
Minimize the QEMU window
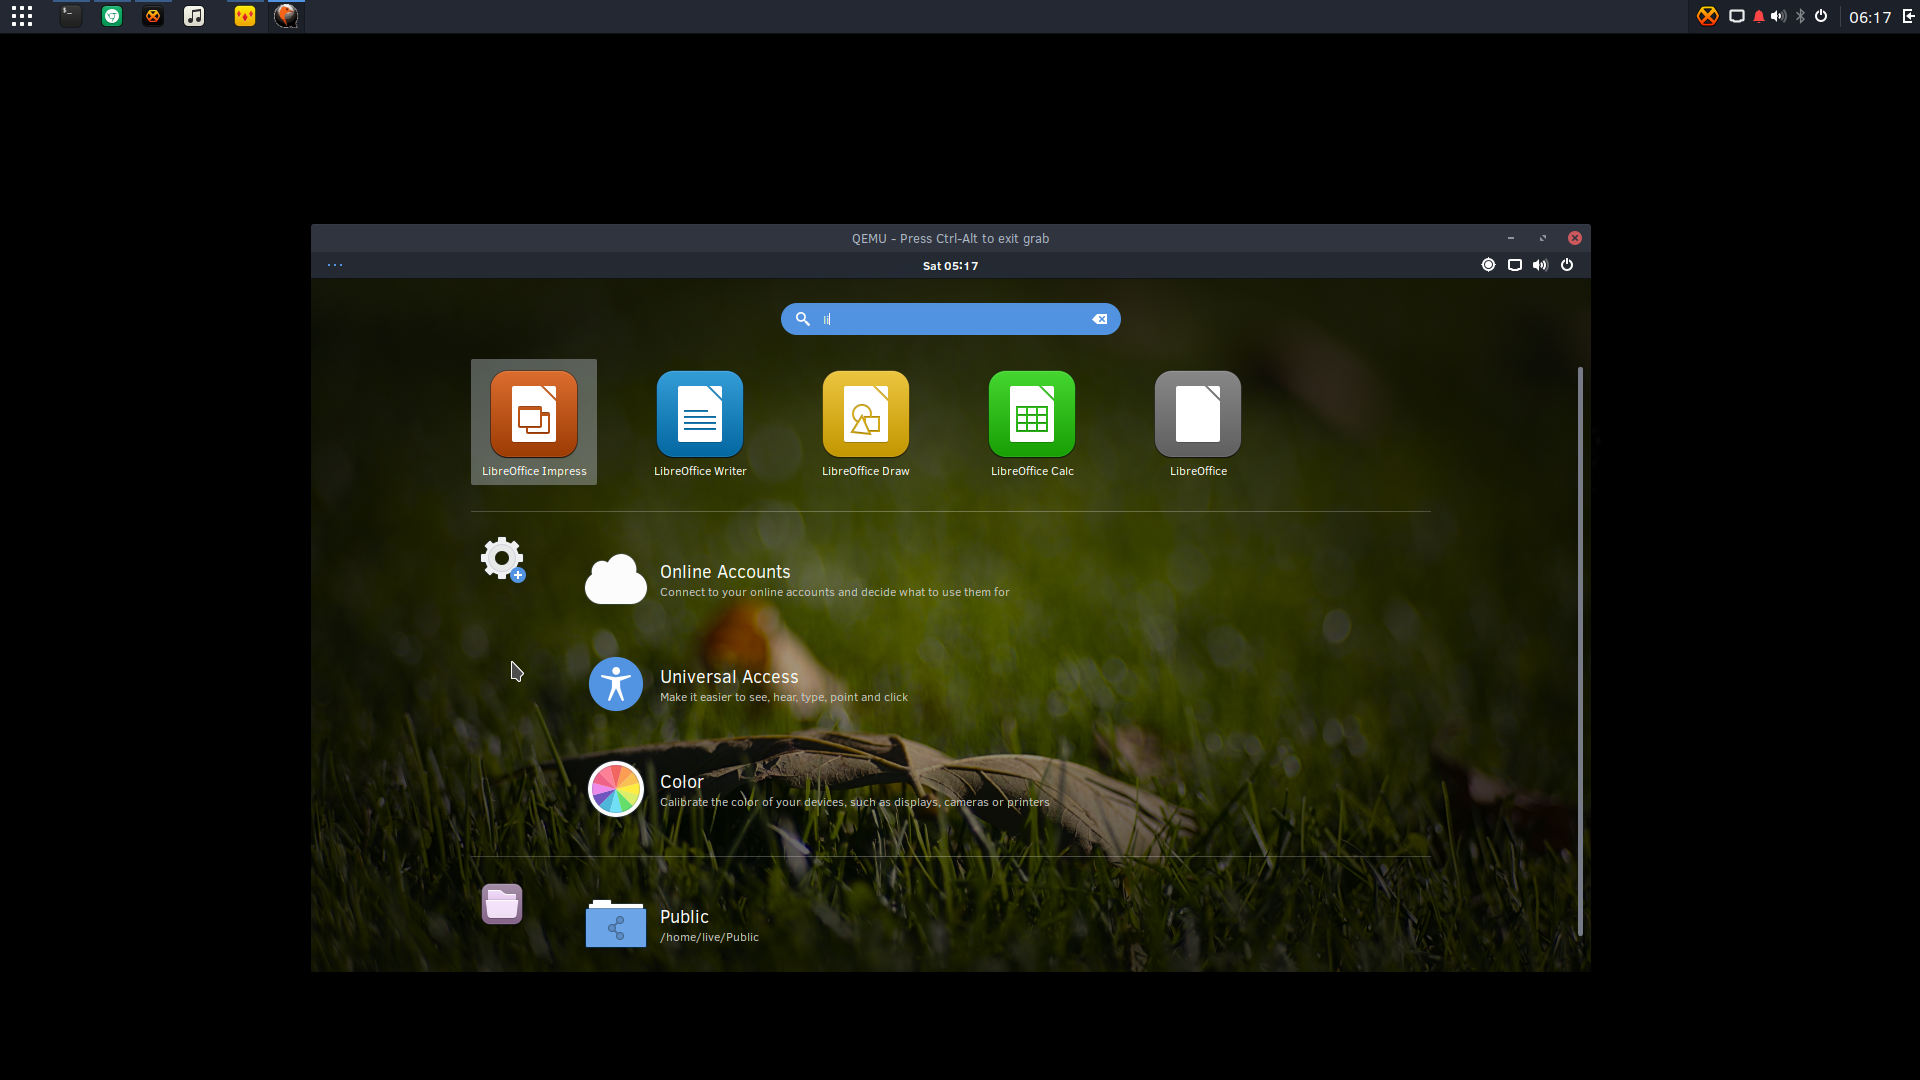click(1511, 238)
